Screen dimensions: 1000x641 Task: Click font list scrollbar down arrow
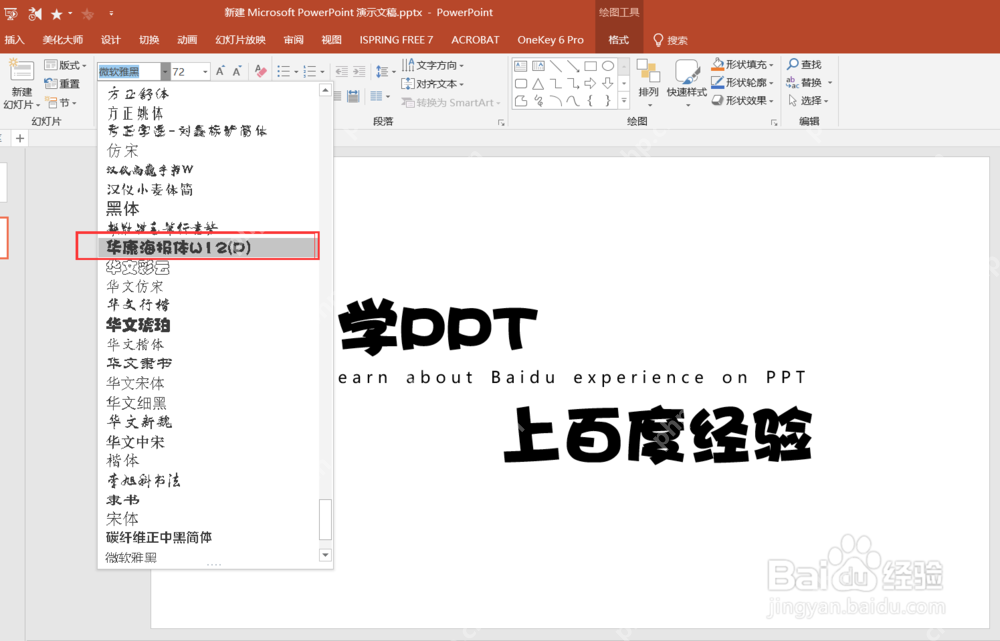pyautogui.click(x=325, y=555)
